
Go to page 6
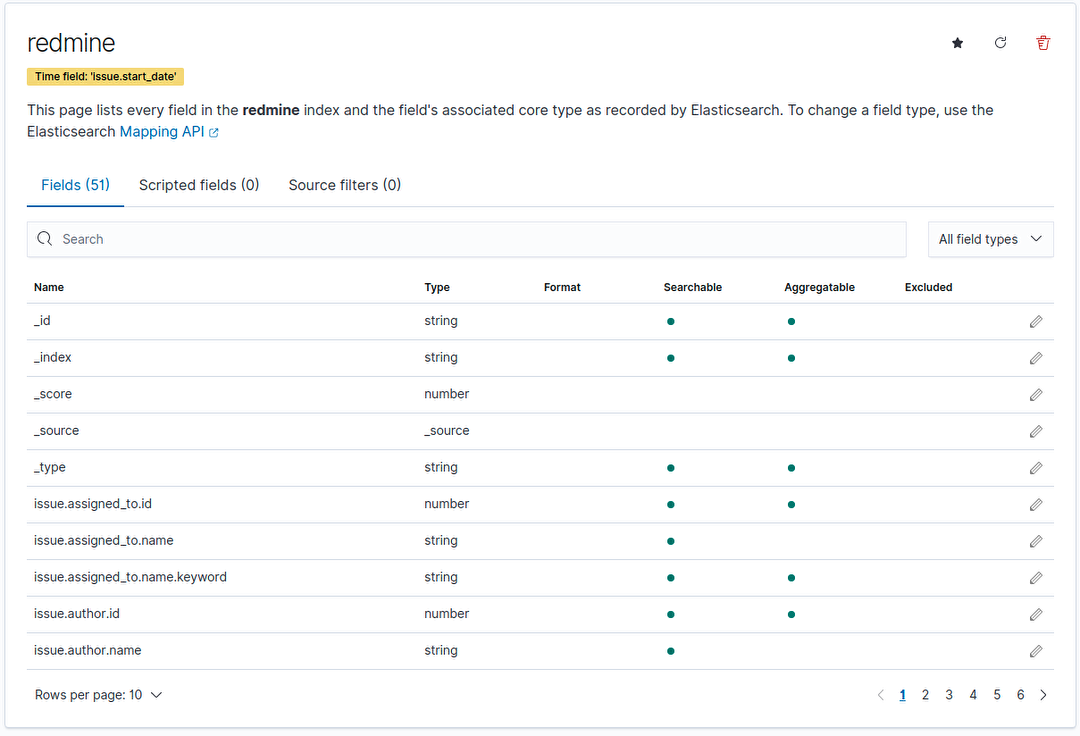point(1021,695)
